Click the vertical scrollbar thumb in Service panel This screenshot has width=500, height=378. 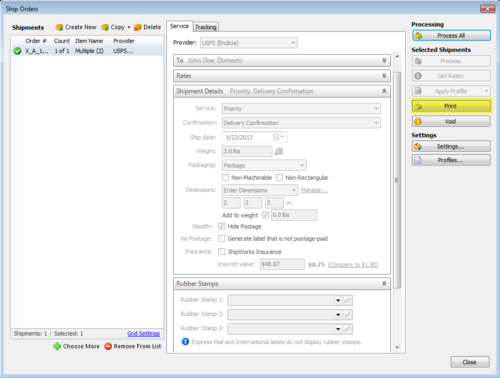click(x=397, y=180)
